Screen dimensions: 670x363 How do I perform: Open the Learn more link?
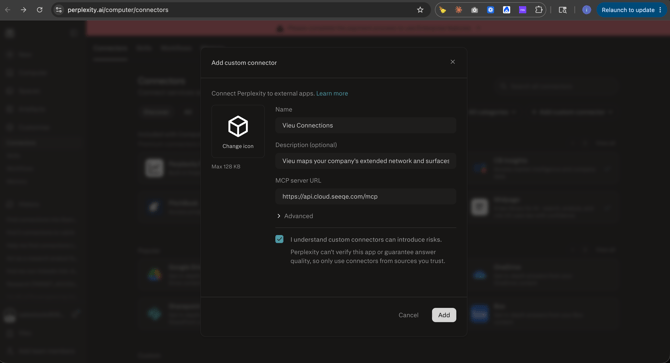(332, 94)
